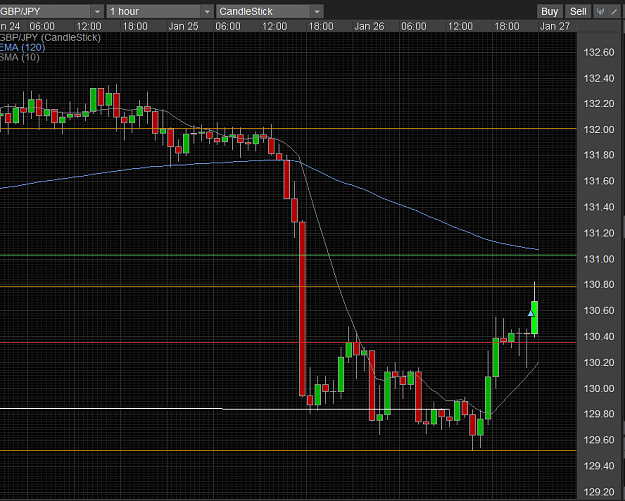
Task: Click the 132.00 price axis label
Action: click(x=599, y=130)
